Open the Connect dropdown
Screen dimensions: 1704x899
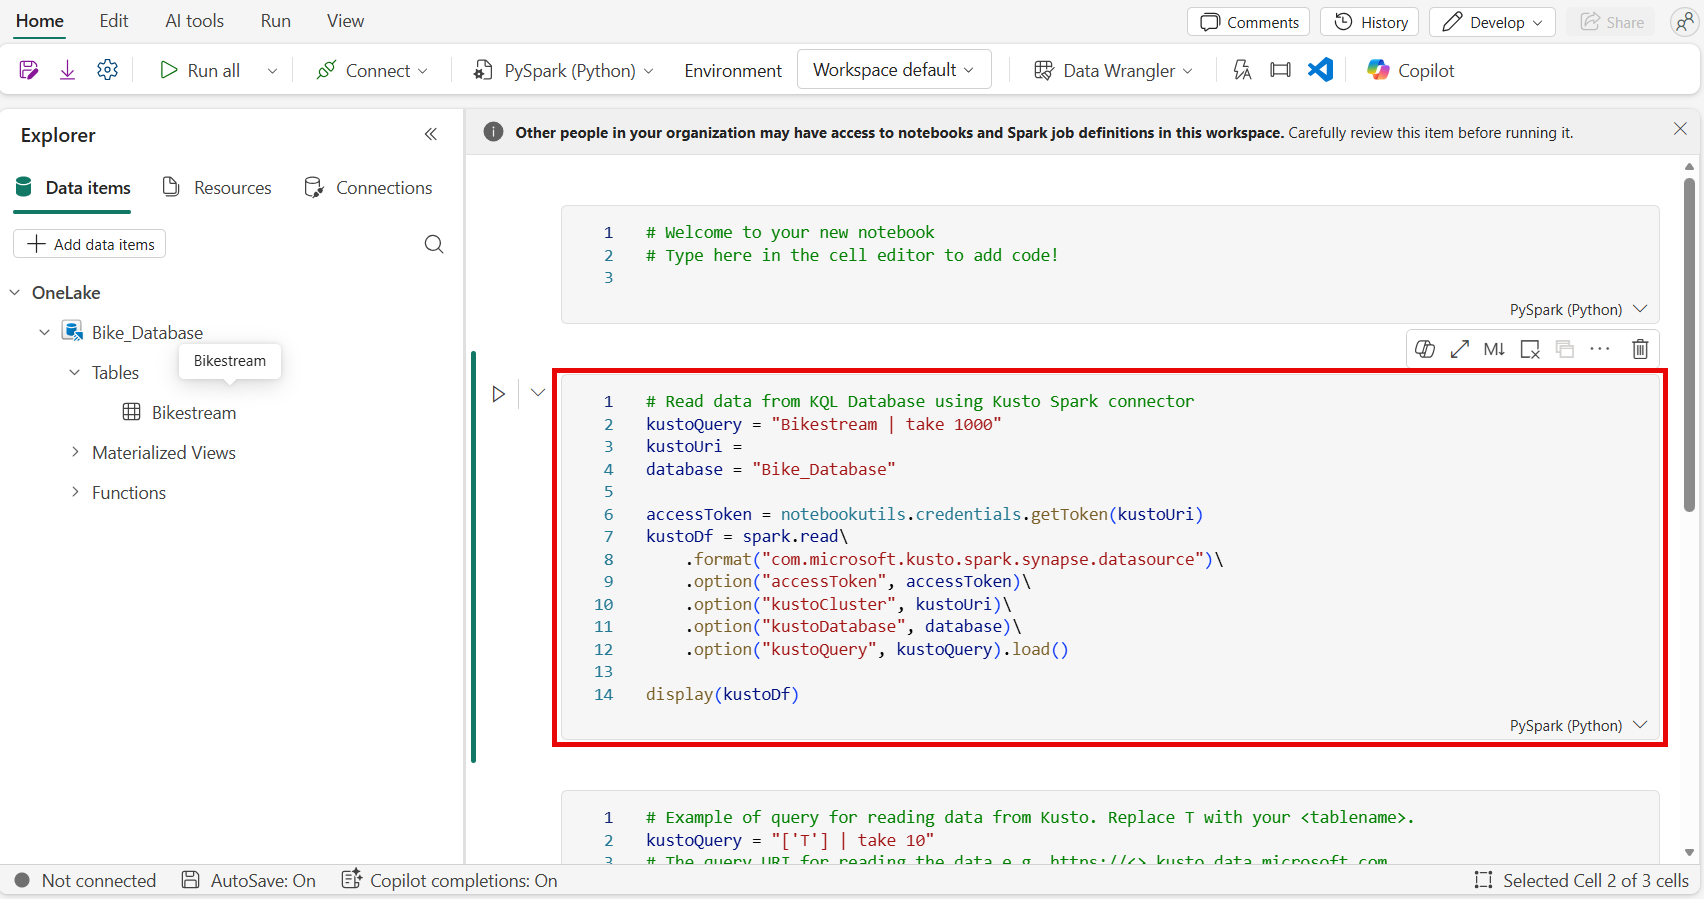coord(372,70)
